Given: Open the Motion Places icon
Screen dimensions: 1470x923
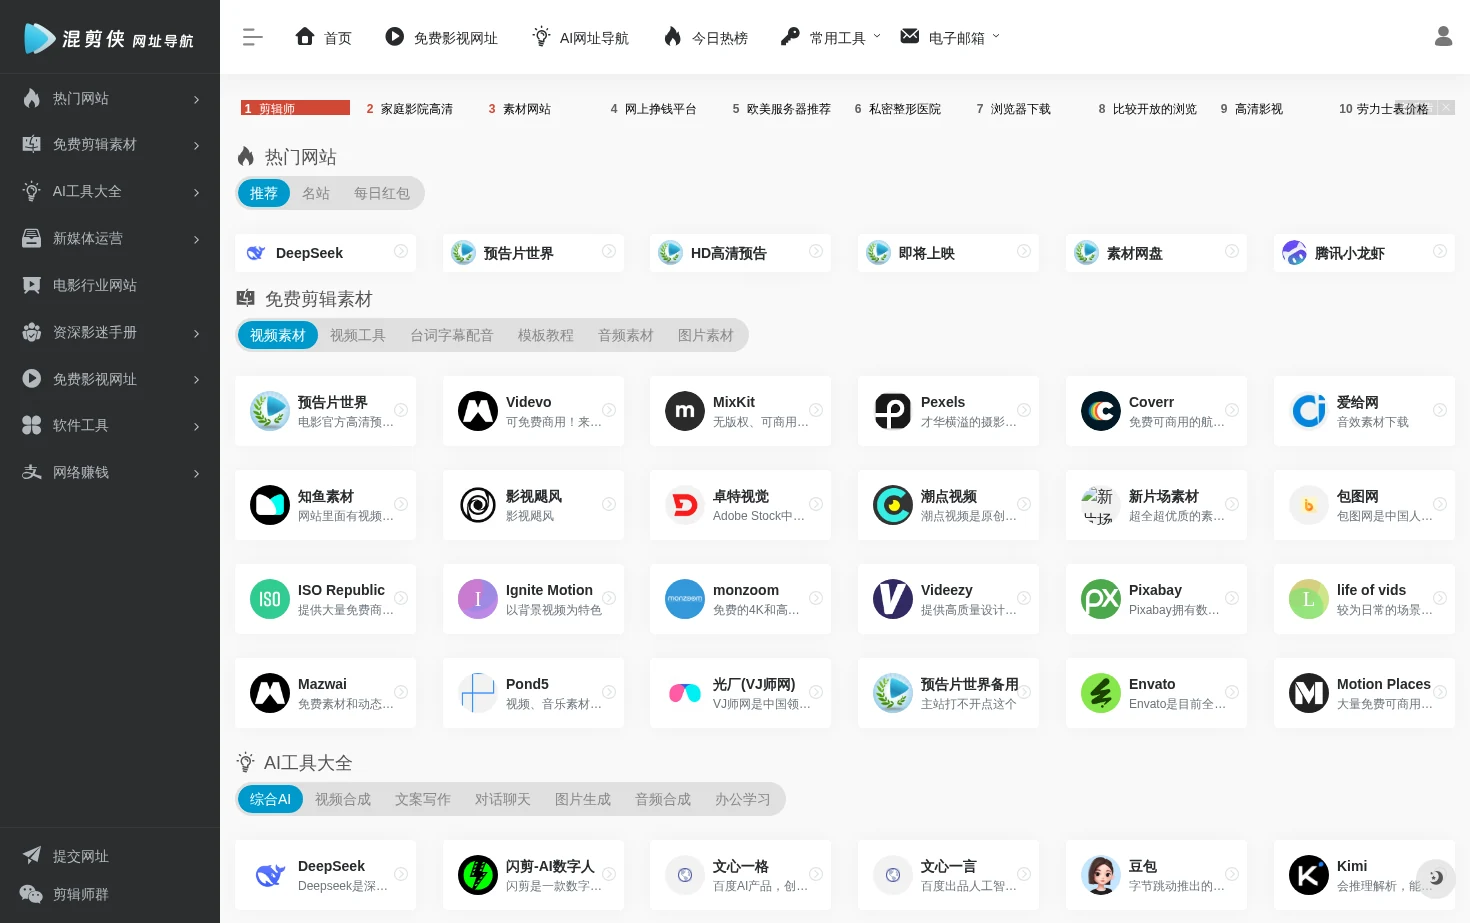Looking at the screenshot, I should point(1309,693).
